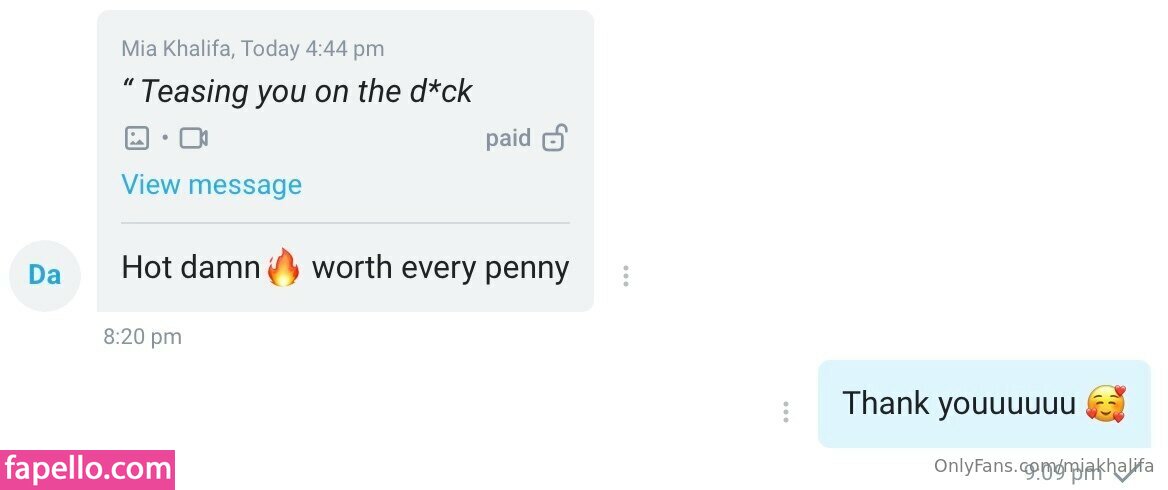Click the fire emoji in the message
Viewport: 1168px width, 490px height.
284,267
